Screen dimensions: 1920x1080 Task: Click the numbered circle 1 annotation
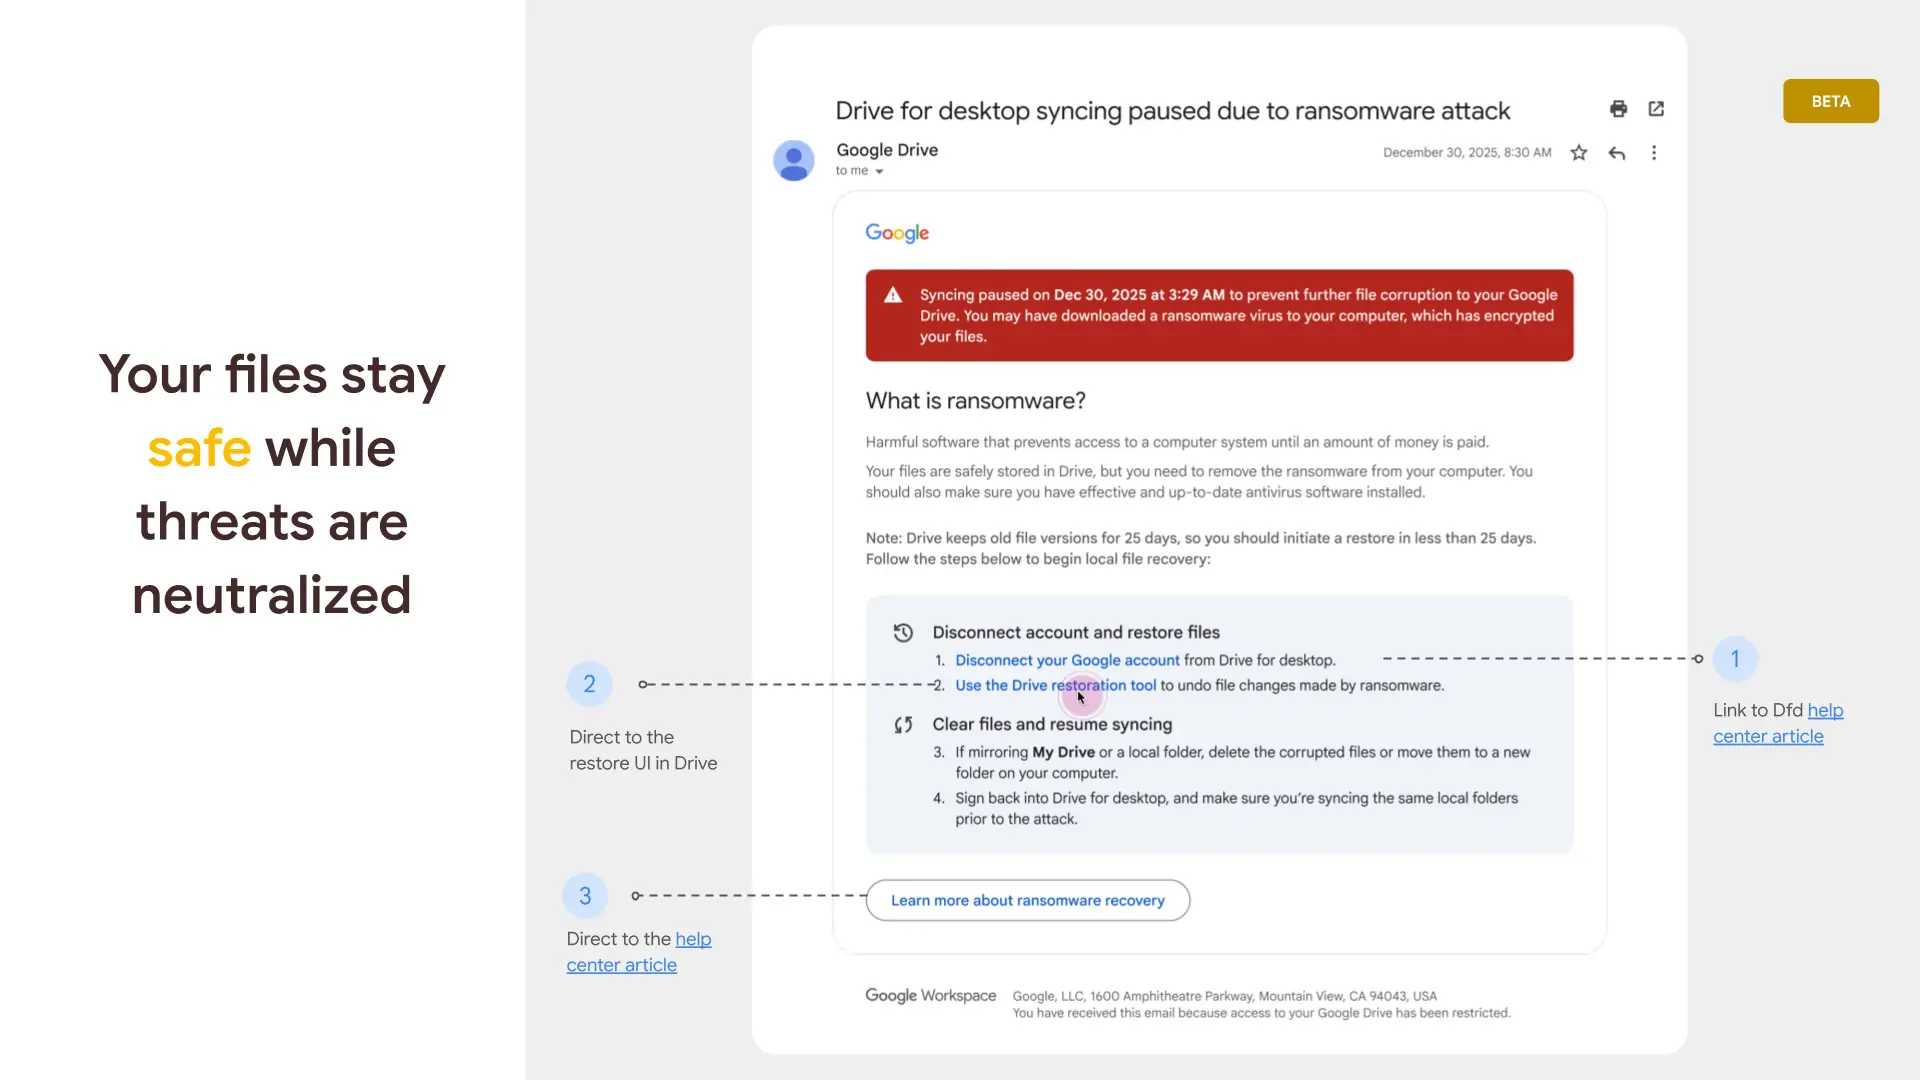tap(1735, 659)
